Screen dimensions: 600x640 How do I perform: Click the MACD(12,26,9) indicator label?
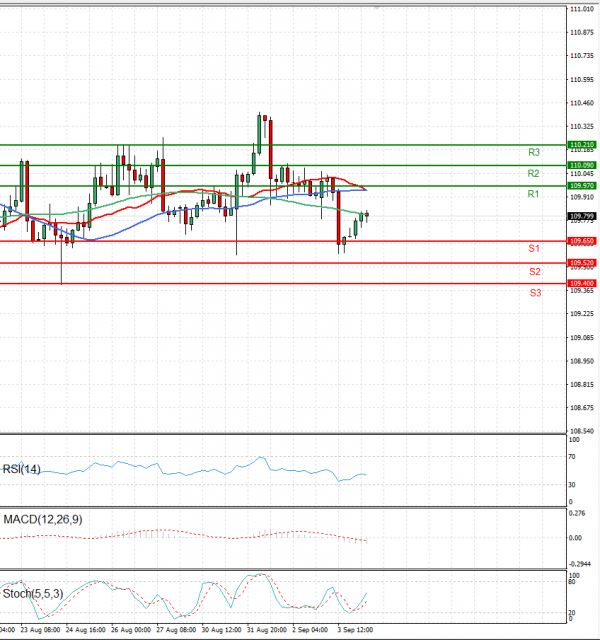tap(43, 520)
